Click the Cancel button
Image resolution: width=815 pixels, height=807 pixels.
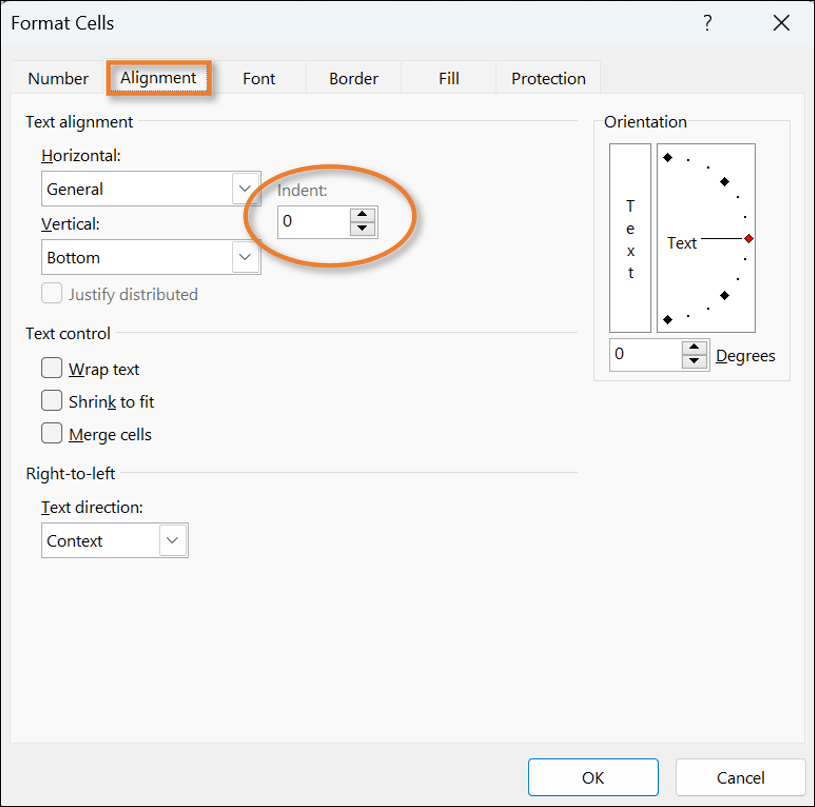740,777
